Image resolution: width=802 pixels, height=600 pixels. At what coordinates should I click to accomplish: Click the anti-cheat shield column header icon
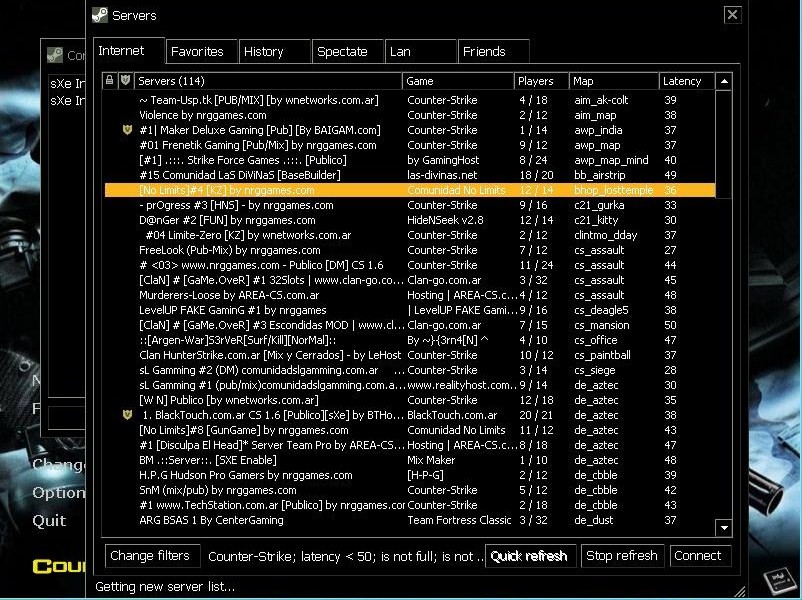[125, 80]
